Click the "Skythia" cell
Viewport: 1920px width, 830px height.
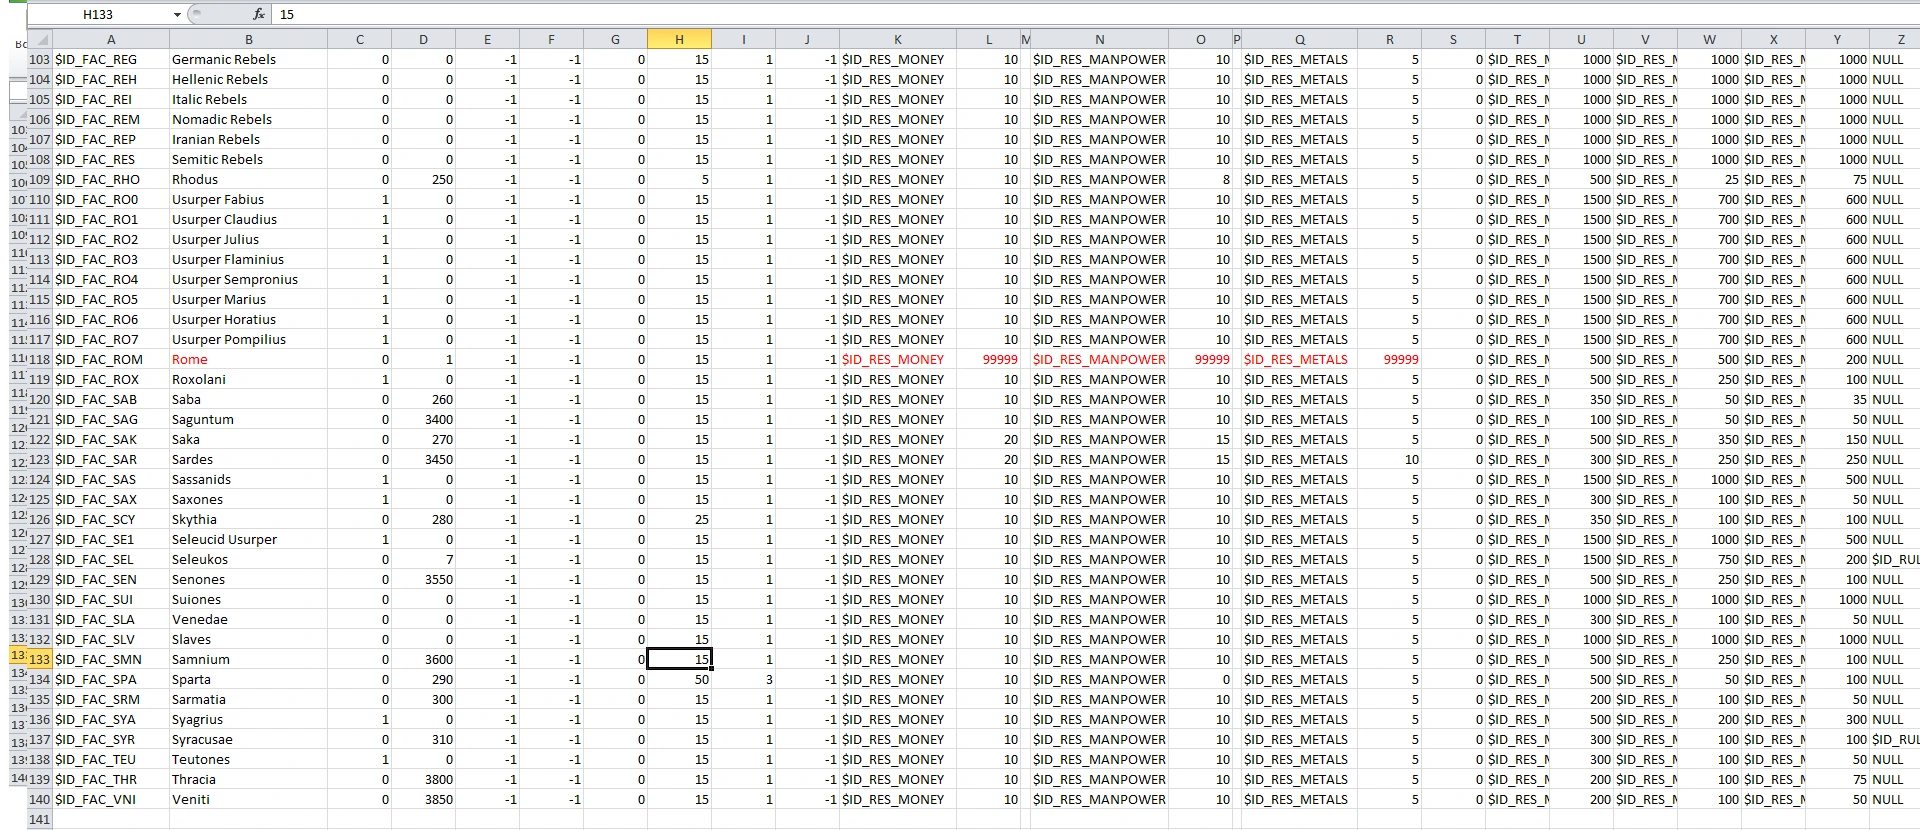click(249, 519)
